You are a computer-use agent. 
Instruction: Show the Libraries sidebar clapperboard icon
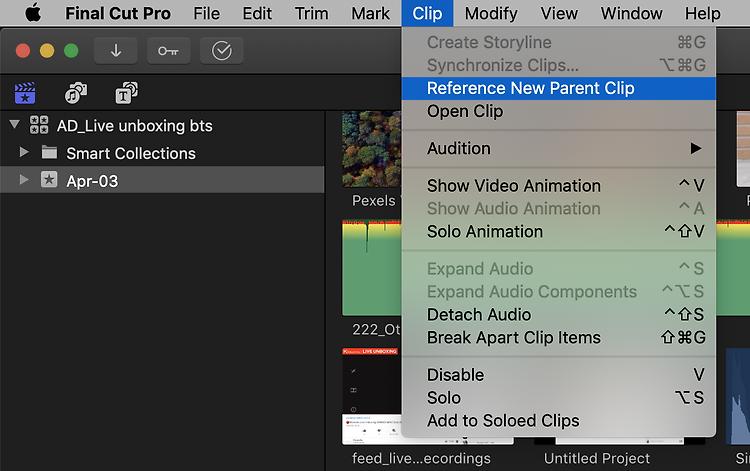(25, 93)
